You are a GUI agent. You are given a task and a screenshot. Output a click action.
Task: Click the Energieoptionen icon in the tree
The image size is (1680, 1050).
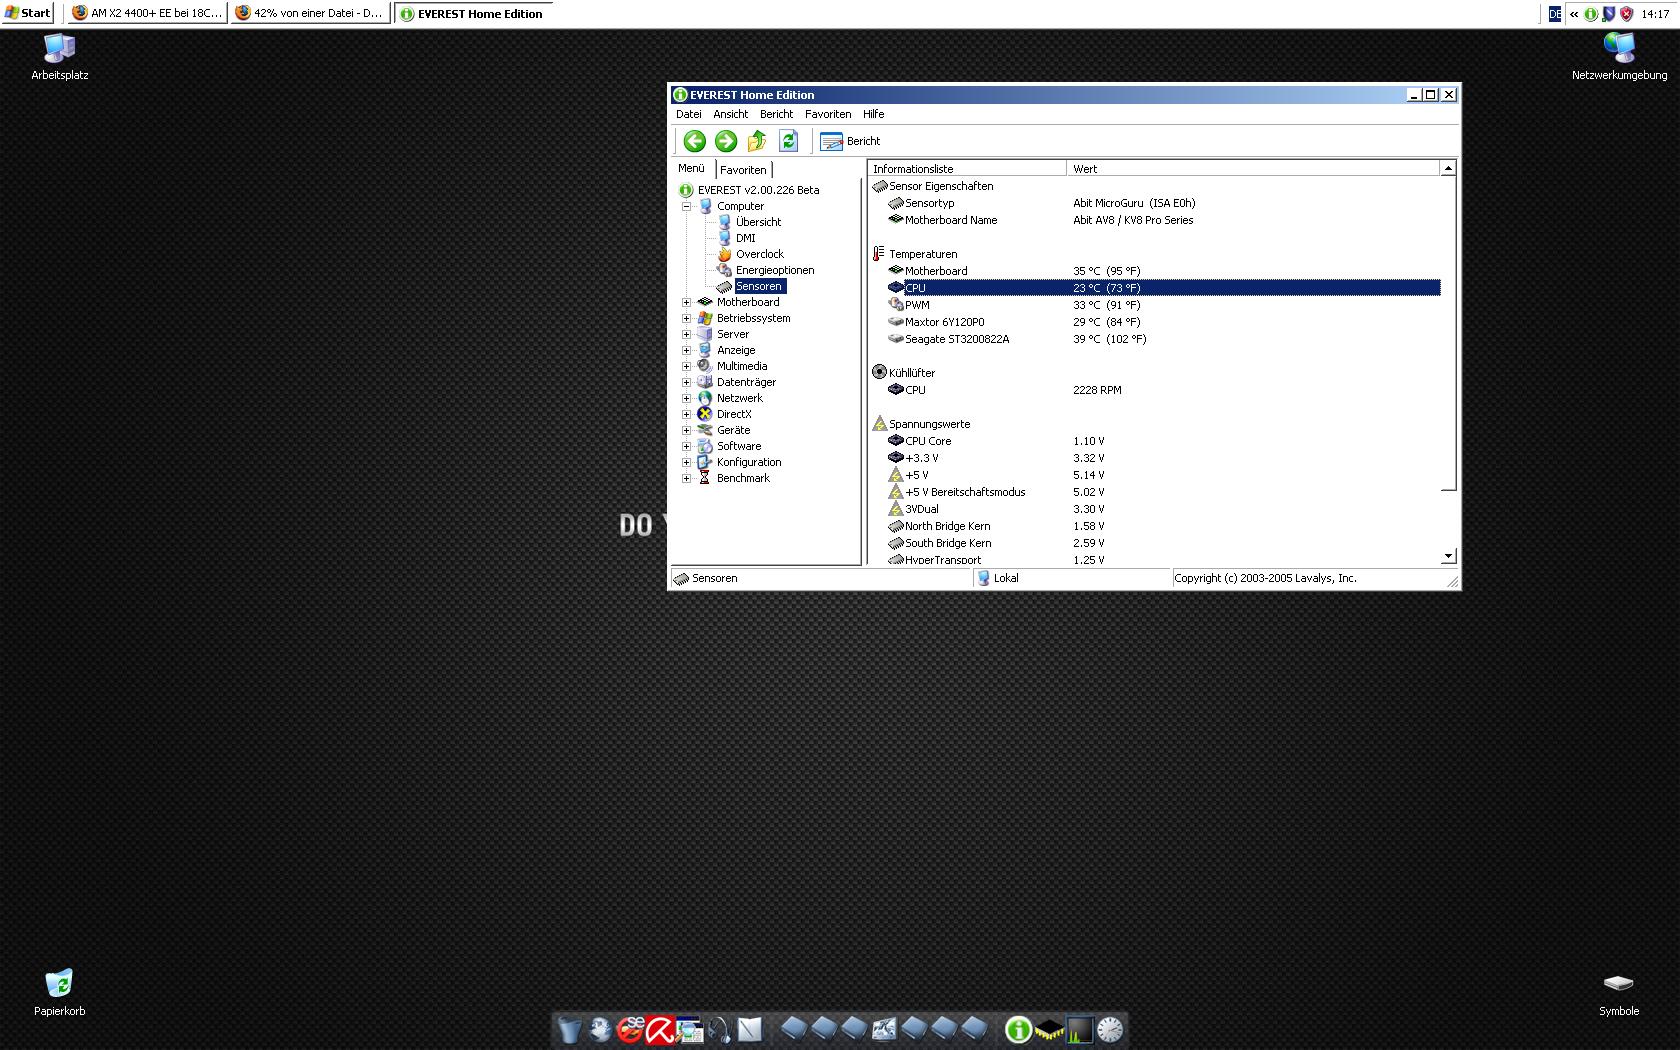coord(725,270)
